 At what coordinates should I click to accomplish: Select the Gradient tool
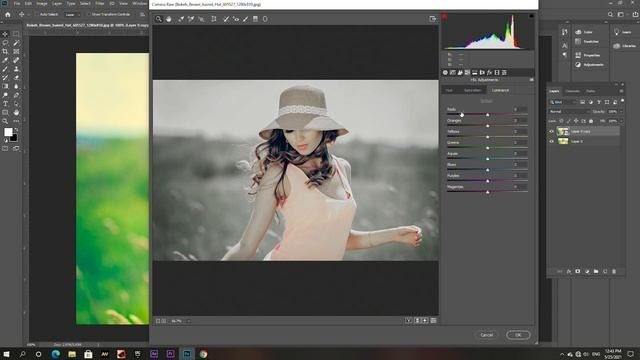pyautogui.click(x=5, y=86)
